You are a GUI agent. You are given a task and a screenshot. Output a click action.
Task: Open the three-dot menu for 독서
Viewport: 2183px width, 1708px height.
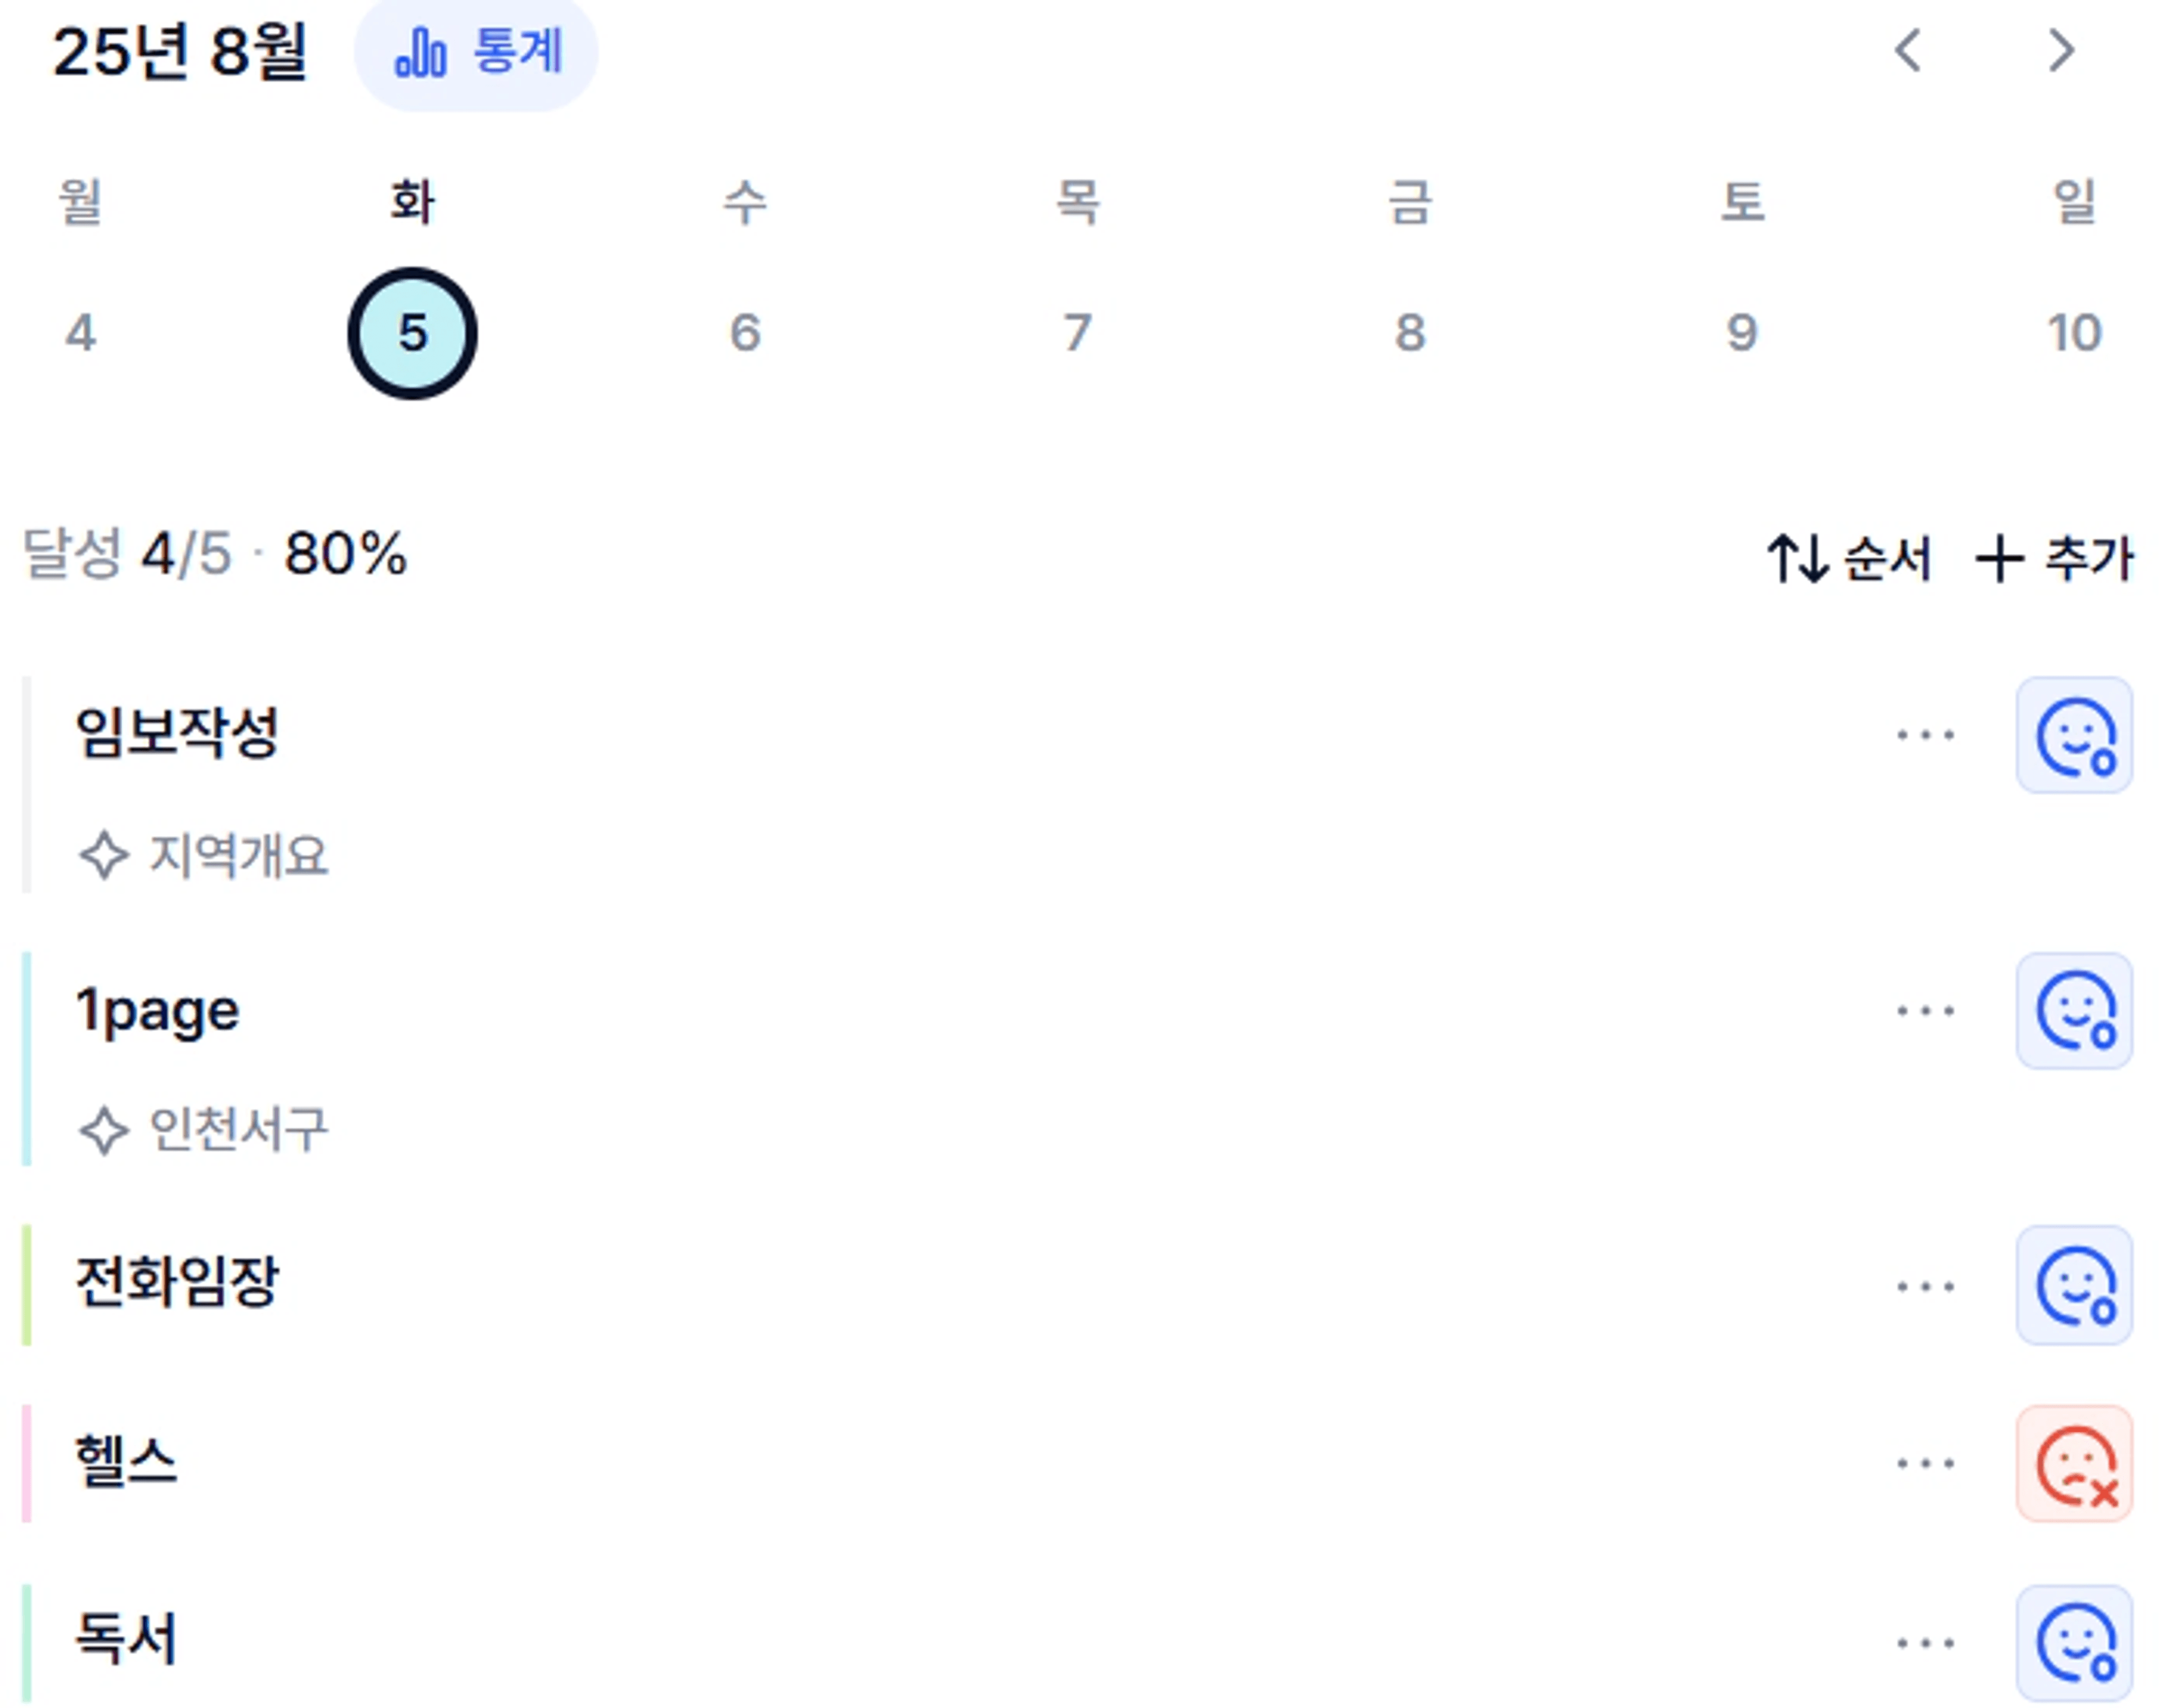[x=1926, y=1643]
